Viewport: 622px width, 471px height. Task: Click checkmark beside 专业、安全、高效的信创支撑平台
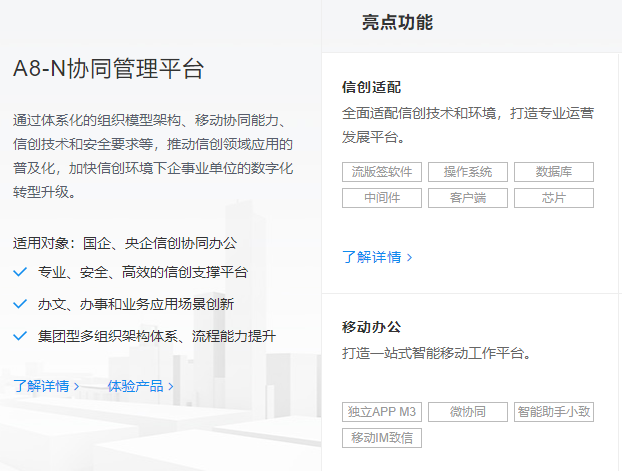point(21,272)
